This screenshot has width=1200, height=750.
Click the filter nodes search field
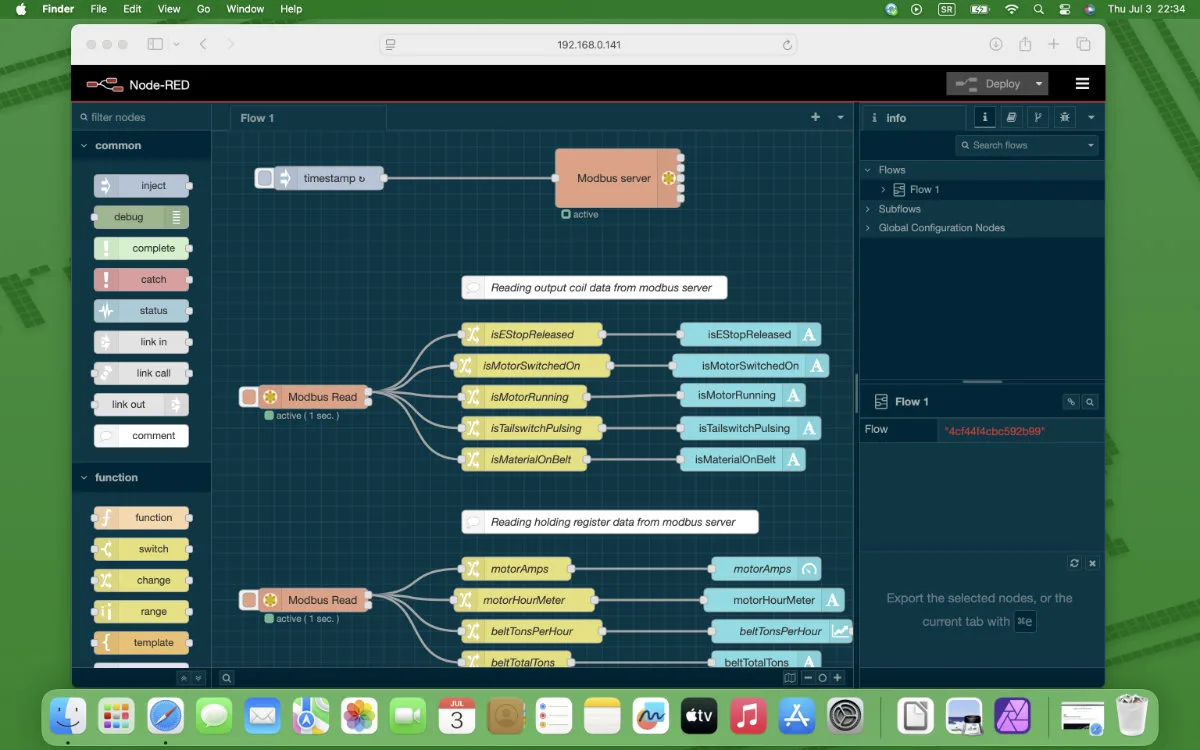141,117
